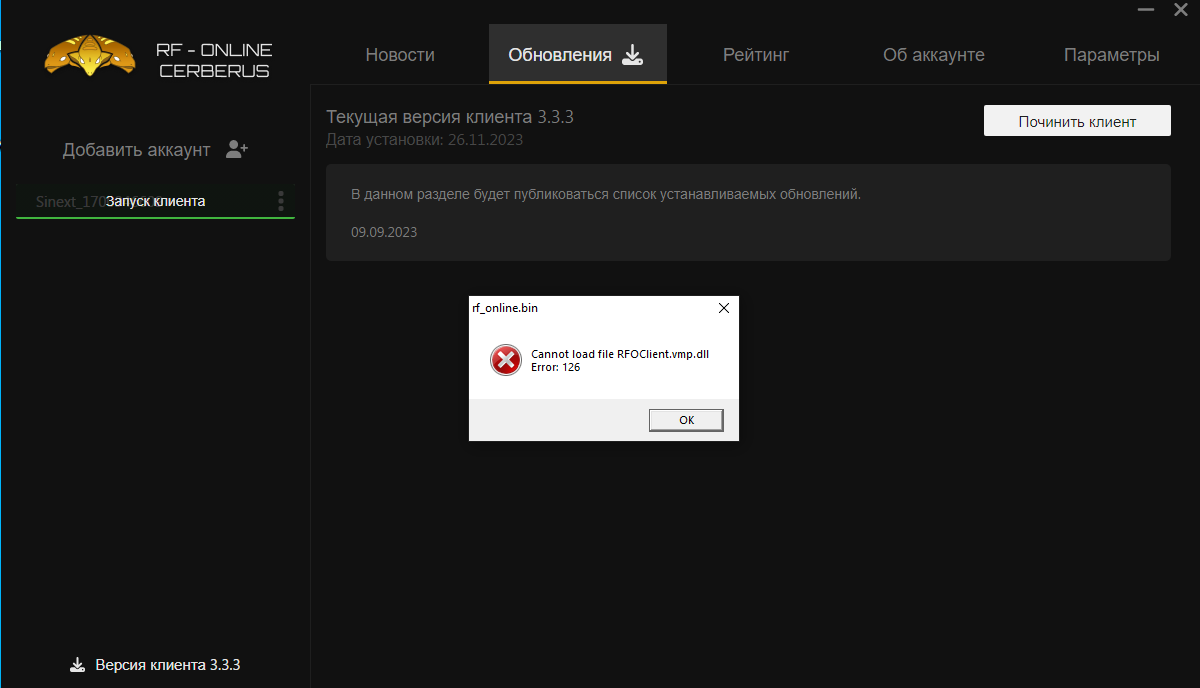This screenshot has width=1200, height=688.
Task: Click the update list description text
Action: tap(606, 194)
